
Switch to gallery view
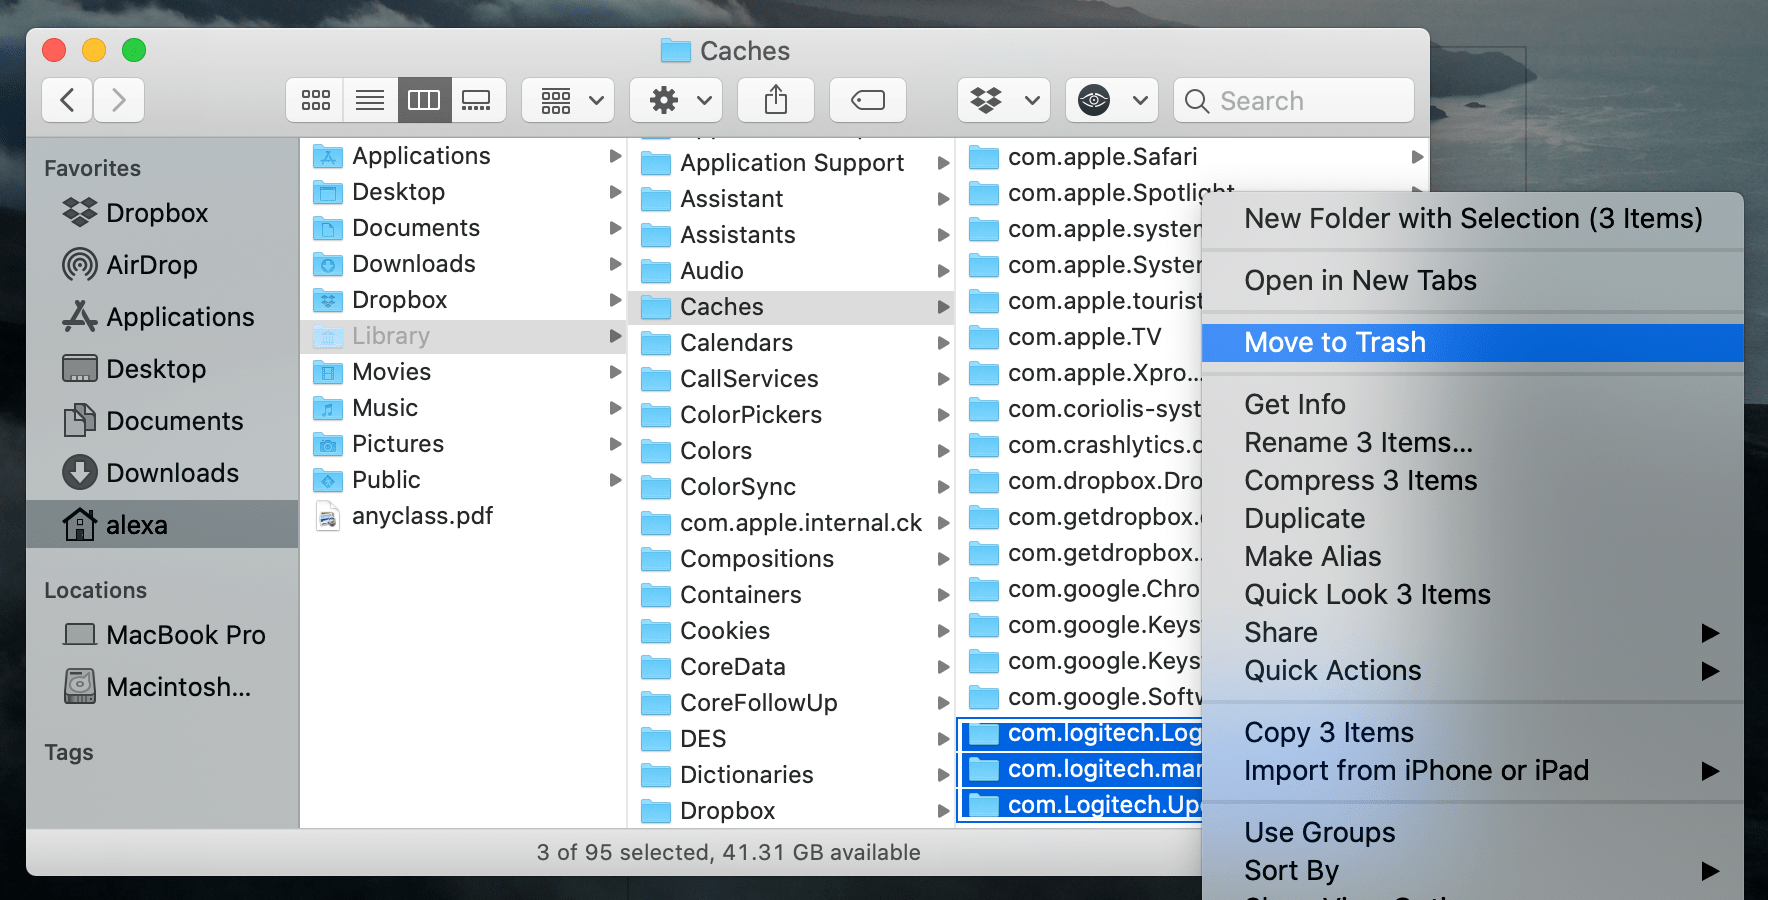tap(478, 100)
